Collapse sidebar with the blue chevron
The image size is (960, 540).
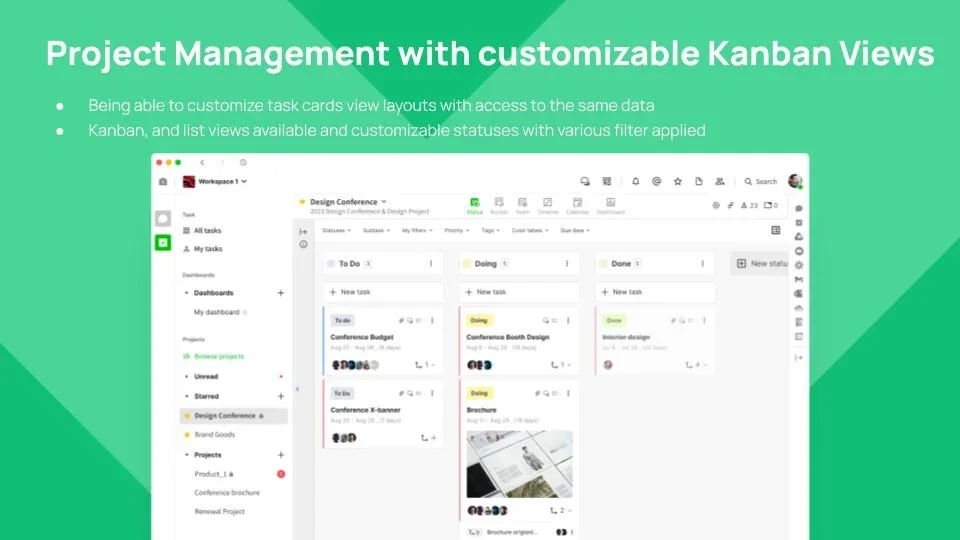(298, 389)
